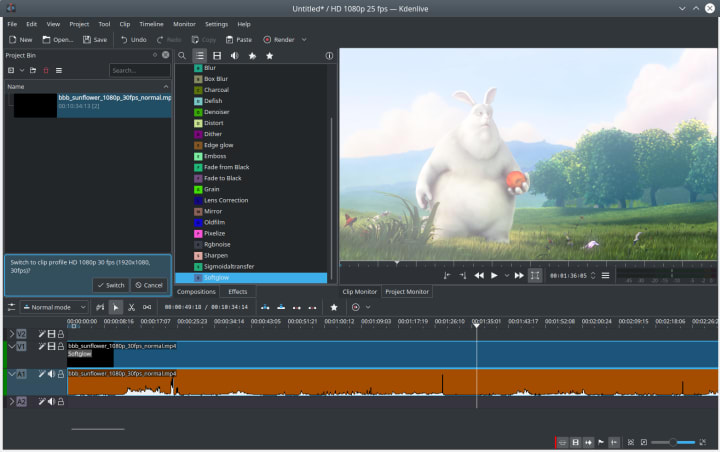720x452 pixels.
Task: Toggle lock on track V1
Action: pos(60,346)
